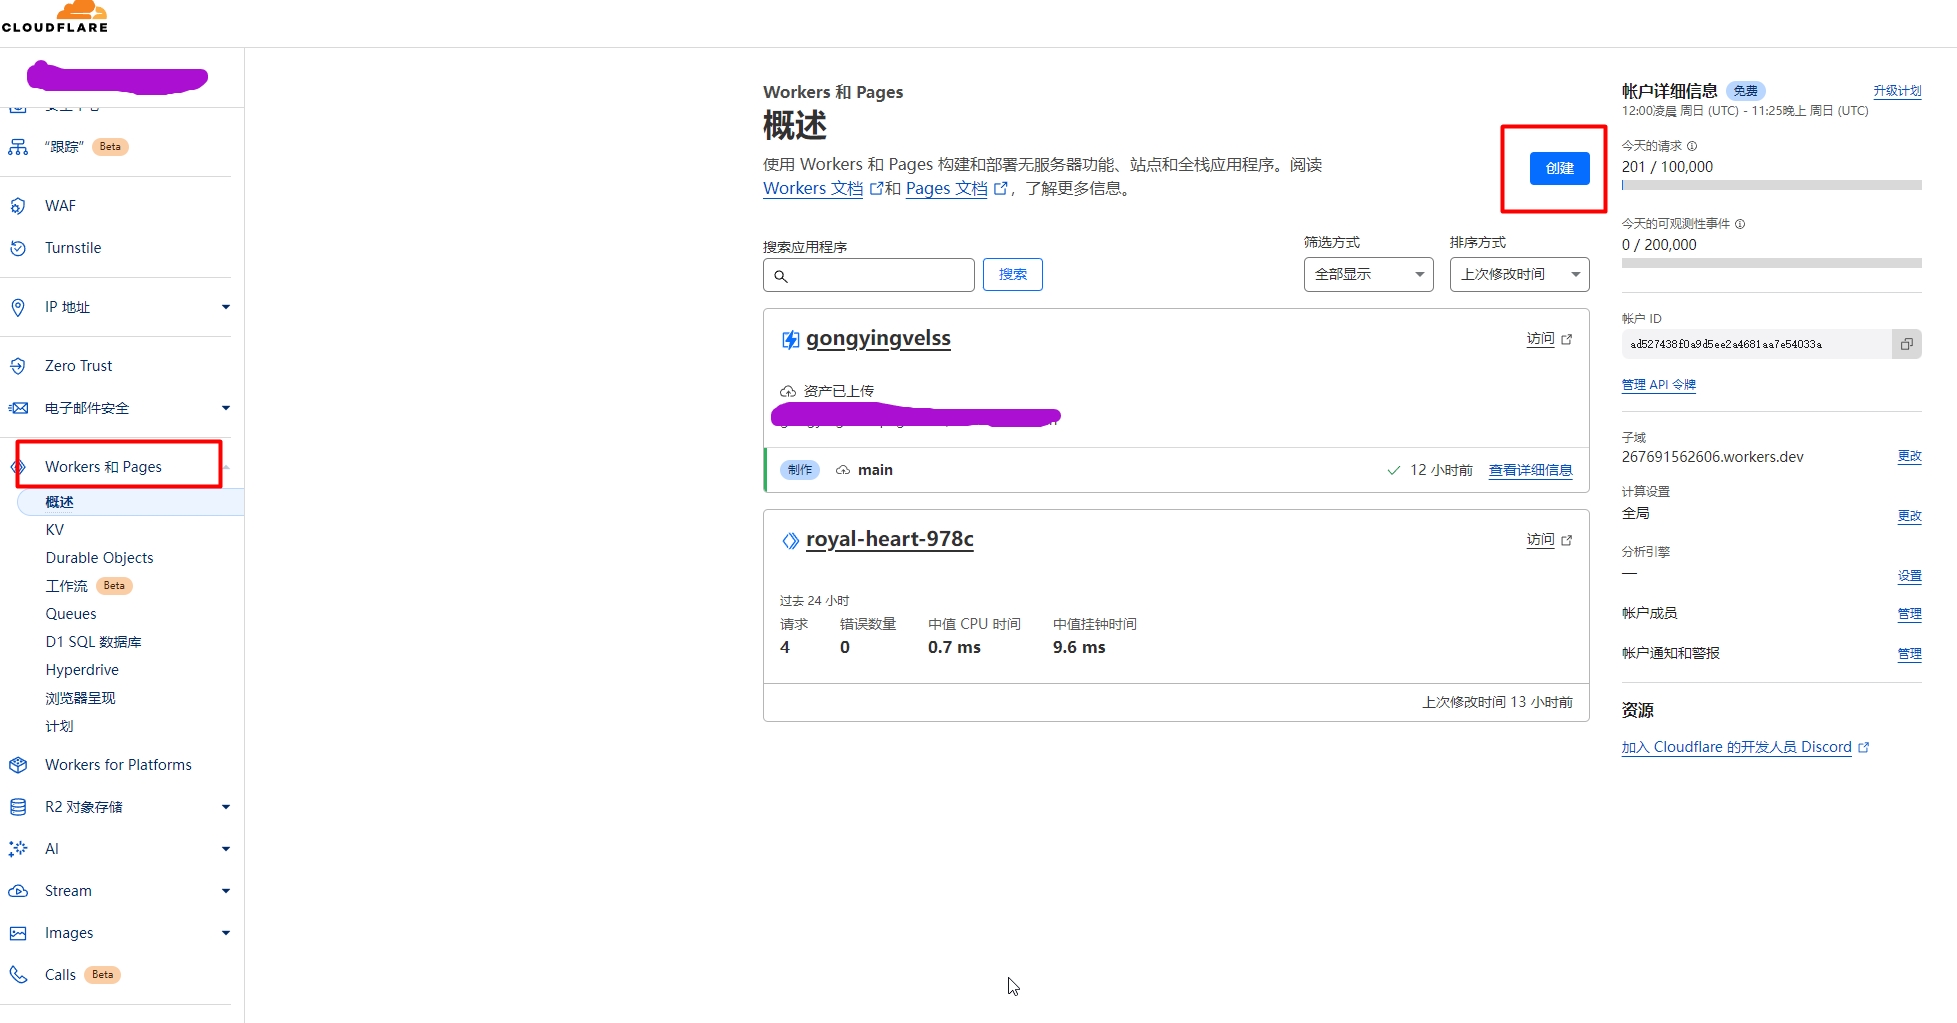Open the royal-heart-978c worker link
Viewport: 1957px width, 1023px height.
tap(890, 540)
